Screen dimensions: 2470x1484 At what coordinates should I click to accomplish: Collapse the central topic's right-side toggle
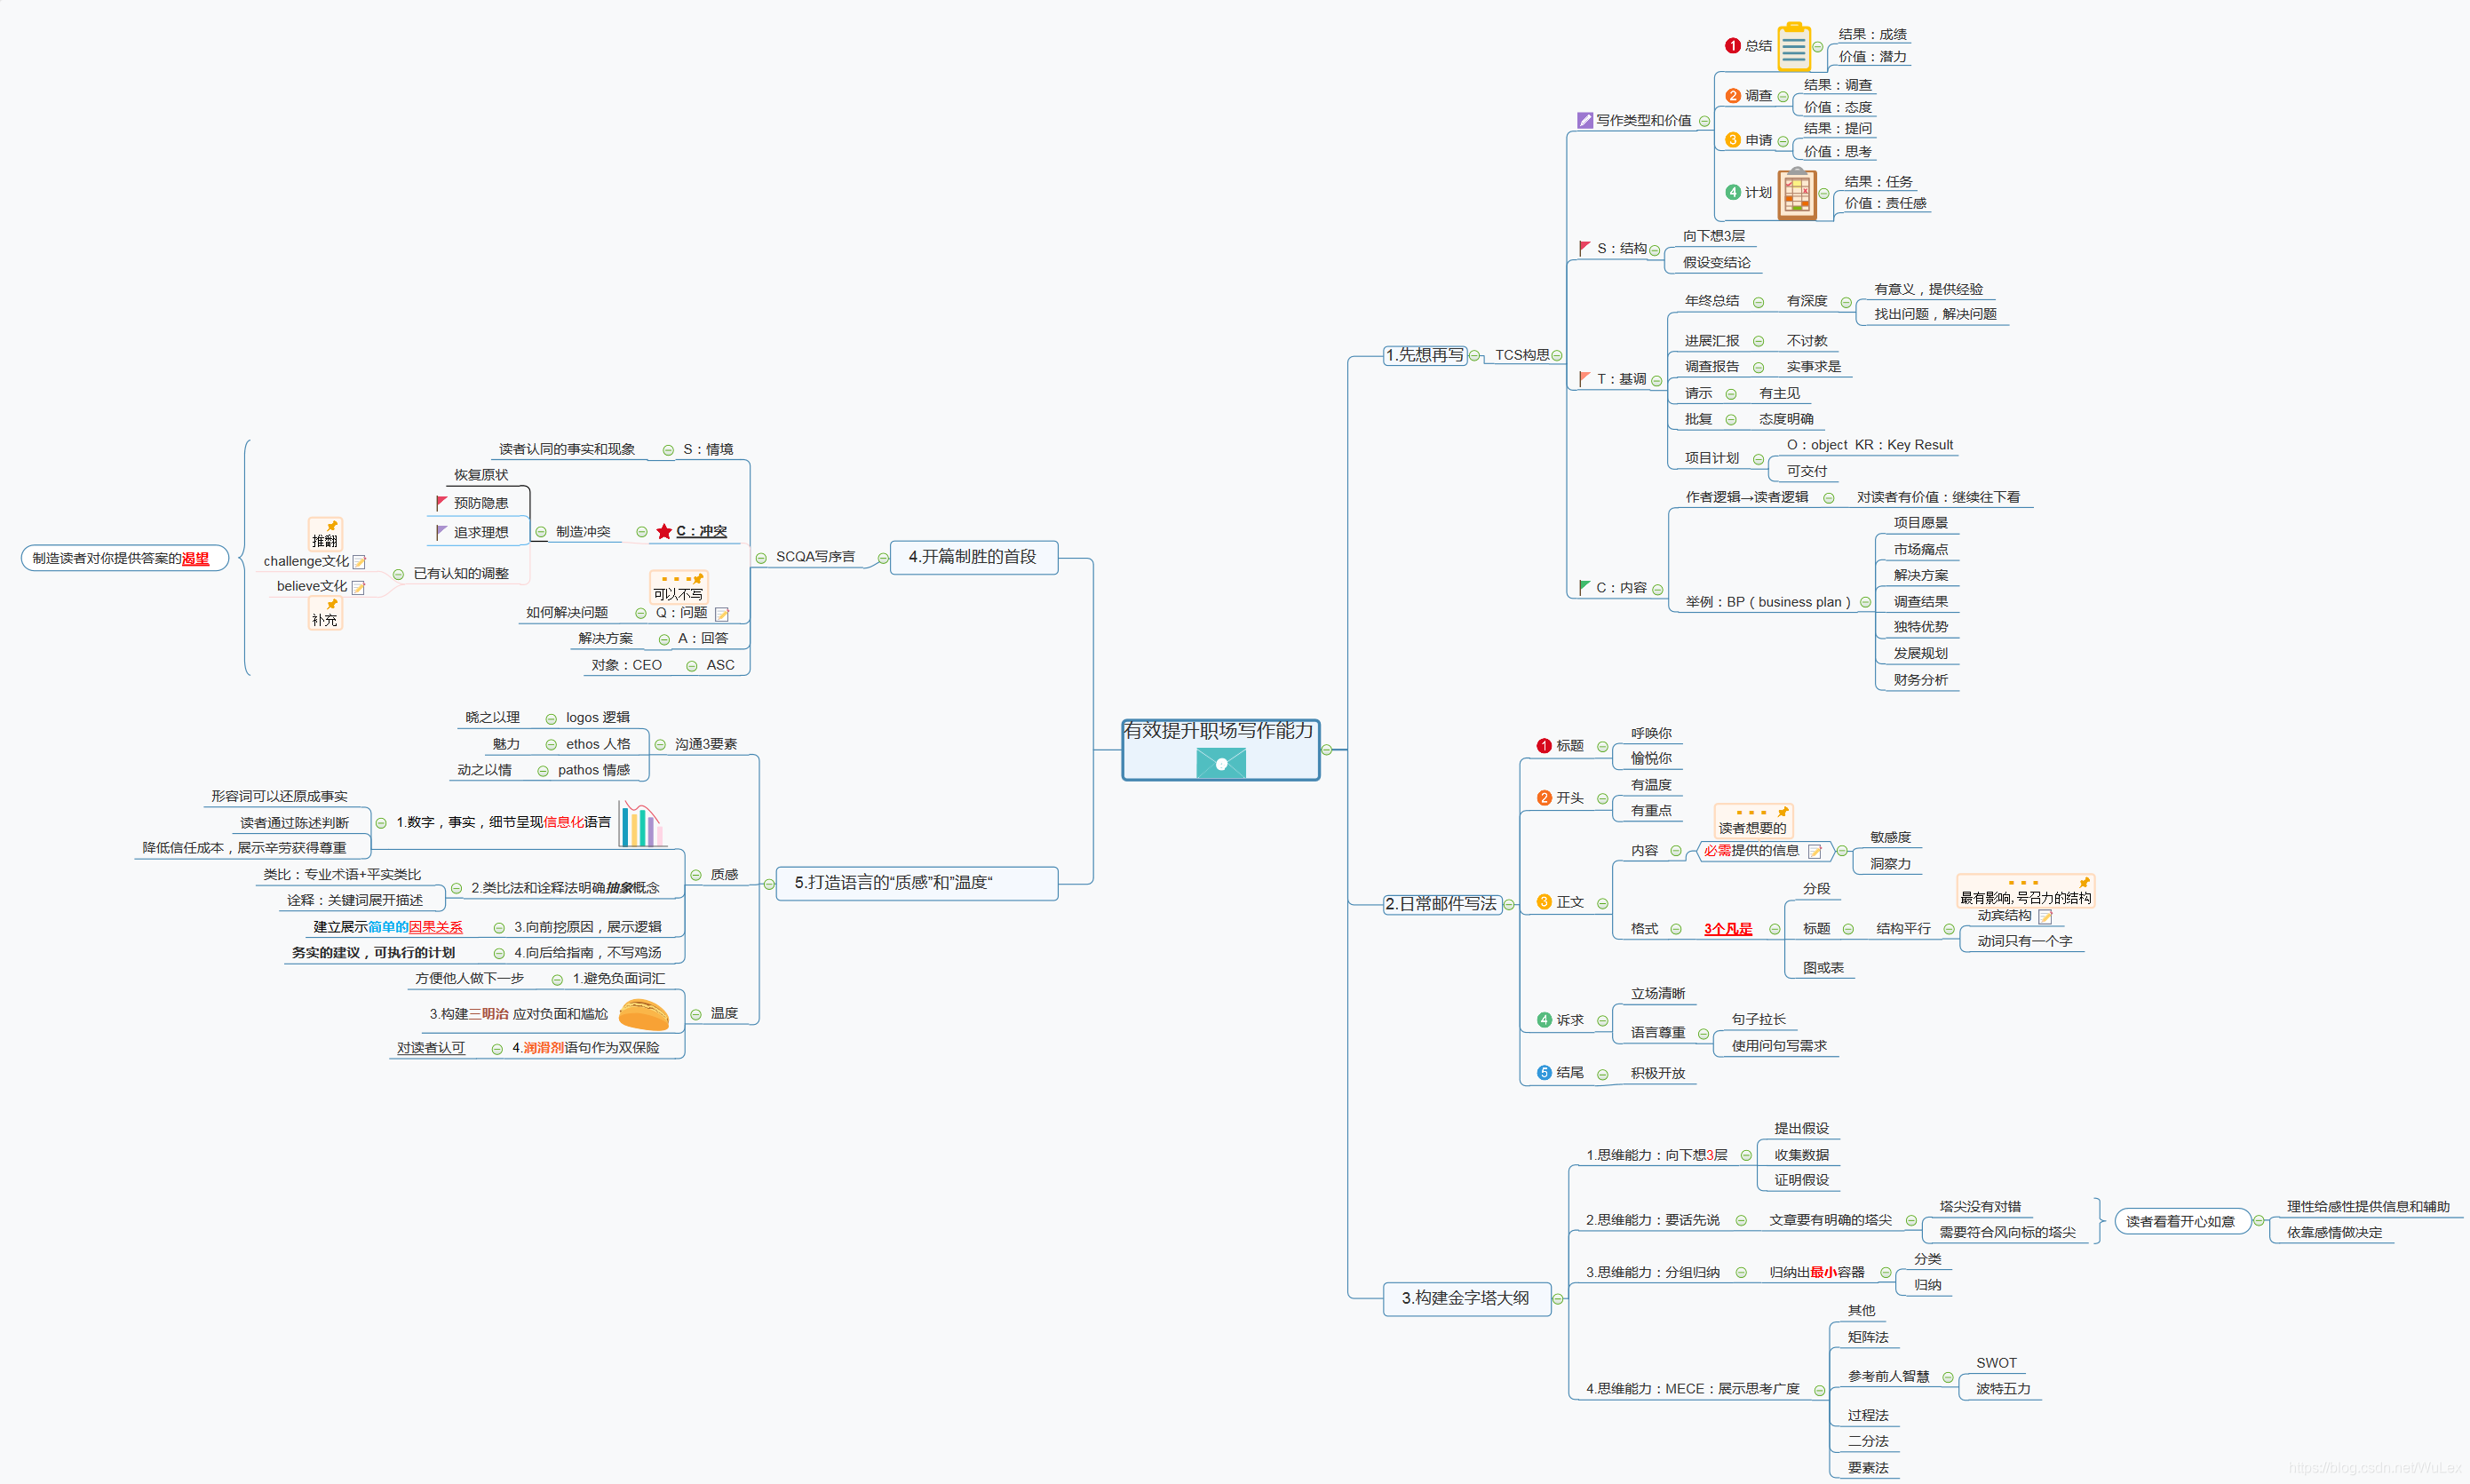(1327, 750)
